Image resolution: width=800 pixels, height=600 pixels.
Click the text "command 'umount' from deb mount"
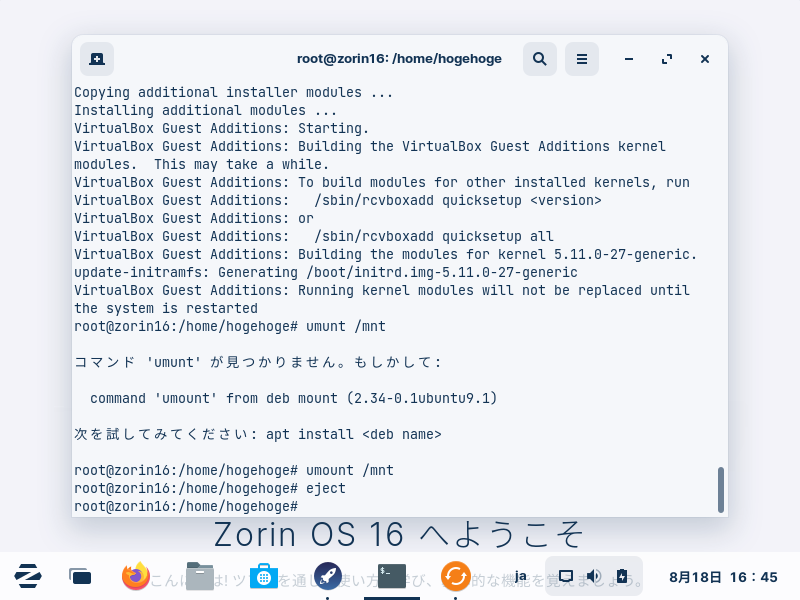pos(214,398)
